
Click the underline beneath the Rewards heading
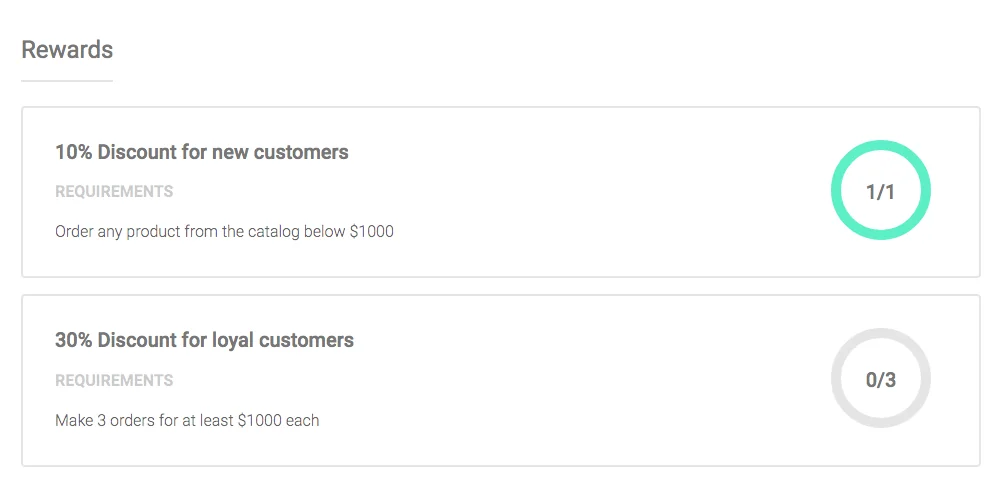[67, 80]
